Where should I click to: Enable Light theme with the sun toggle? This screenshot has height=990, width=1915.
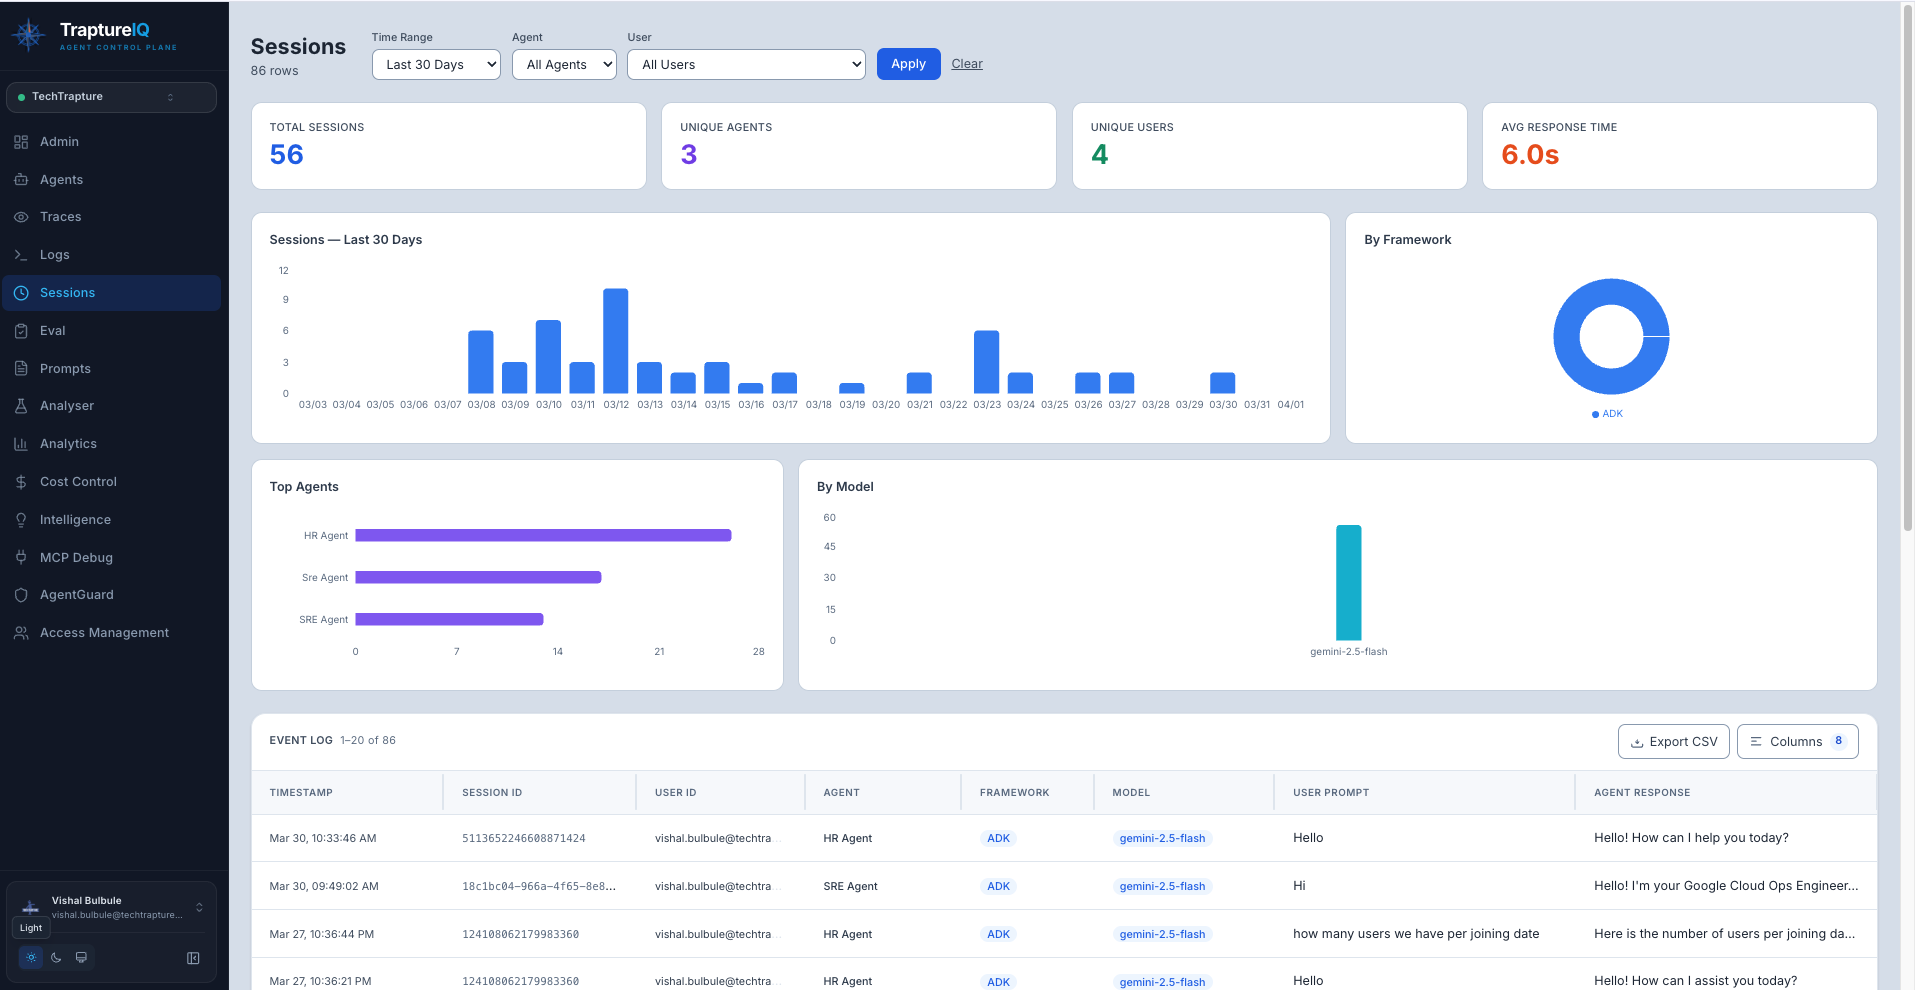(29, 957)
